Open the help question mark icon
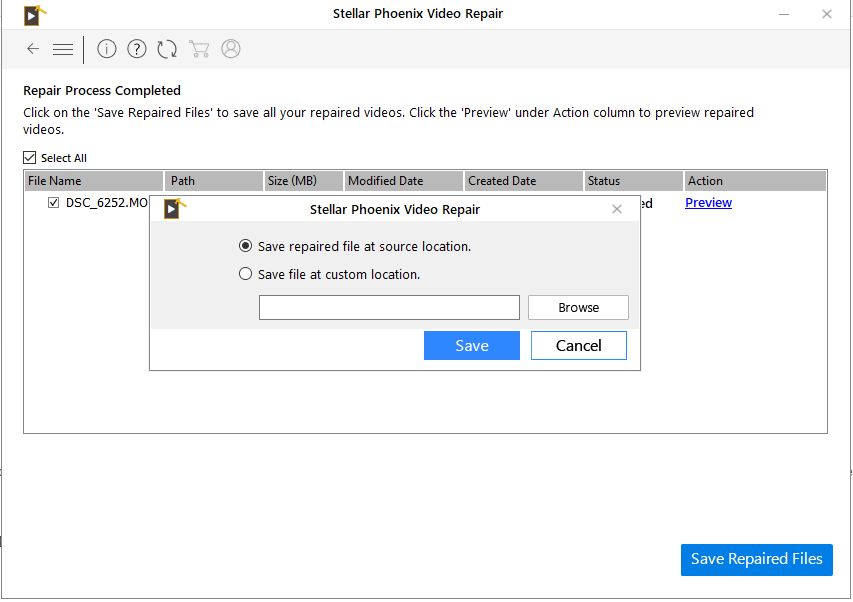 coord(137,49)
